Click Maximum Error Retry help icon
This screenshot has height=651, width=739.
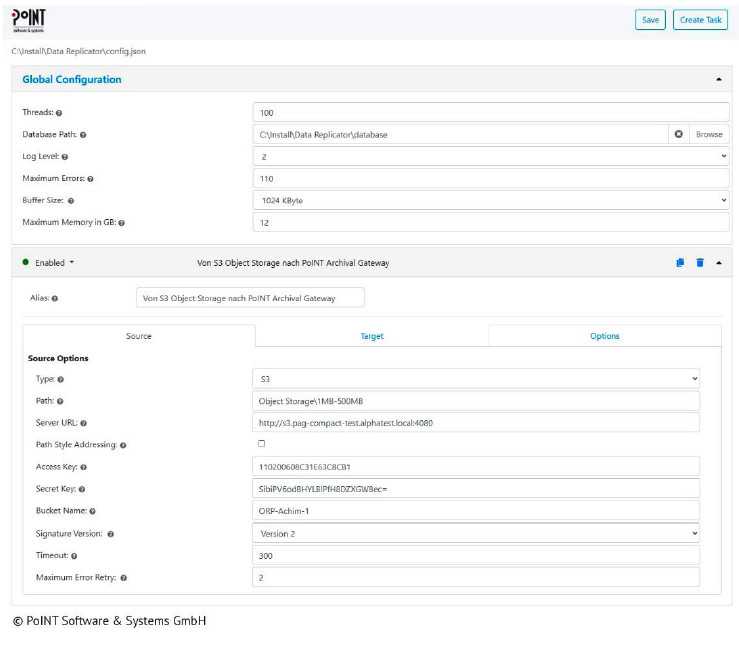[123, 578]
